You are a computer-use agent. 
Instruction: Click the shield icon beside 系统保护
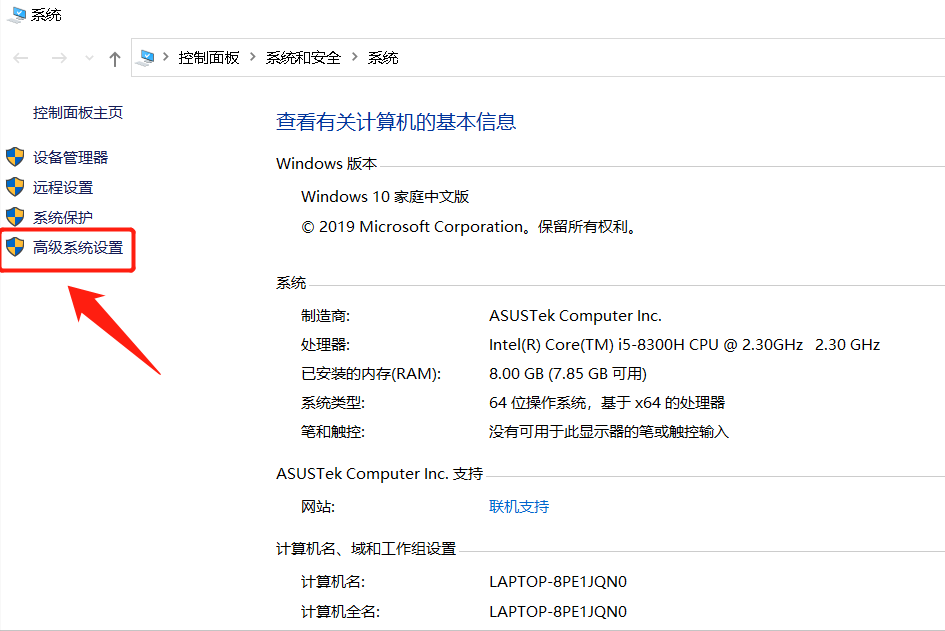click(15, 217)
